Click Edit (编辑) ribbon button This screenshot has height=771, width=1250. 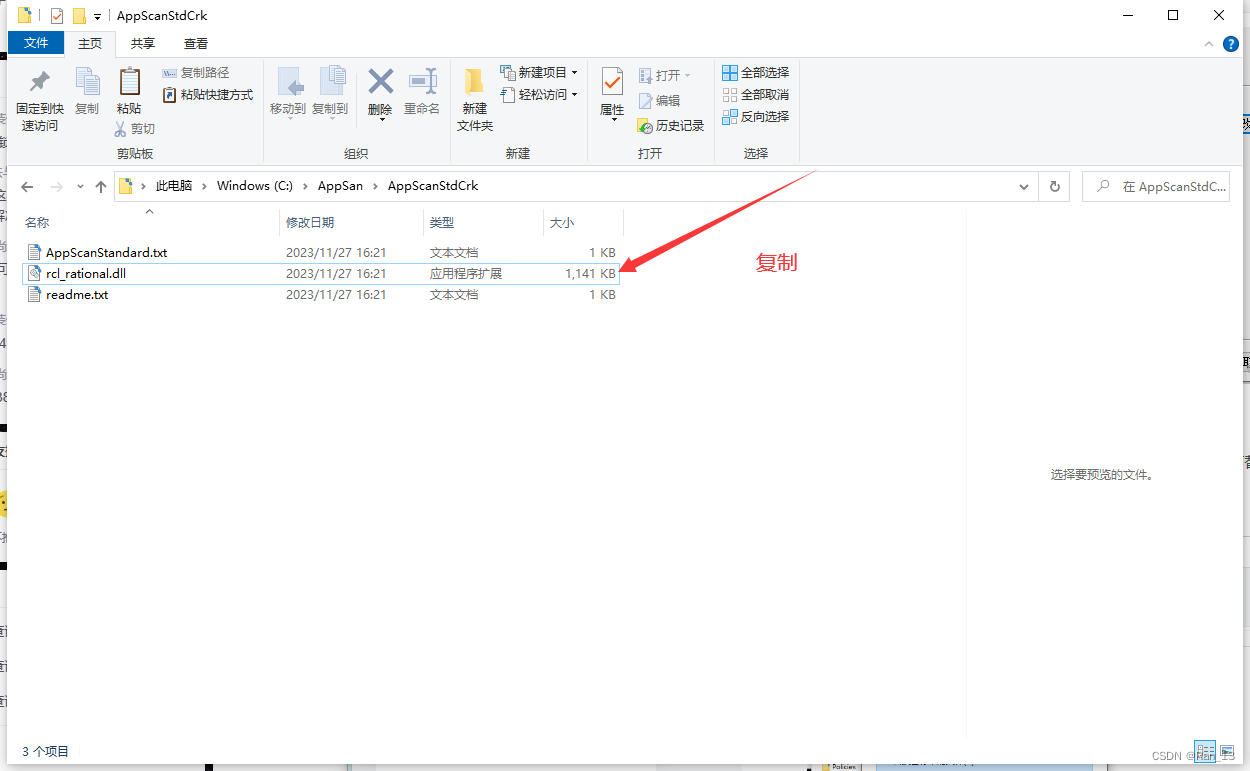[659, 101]
